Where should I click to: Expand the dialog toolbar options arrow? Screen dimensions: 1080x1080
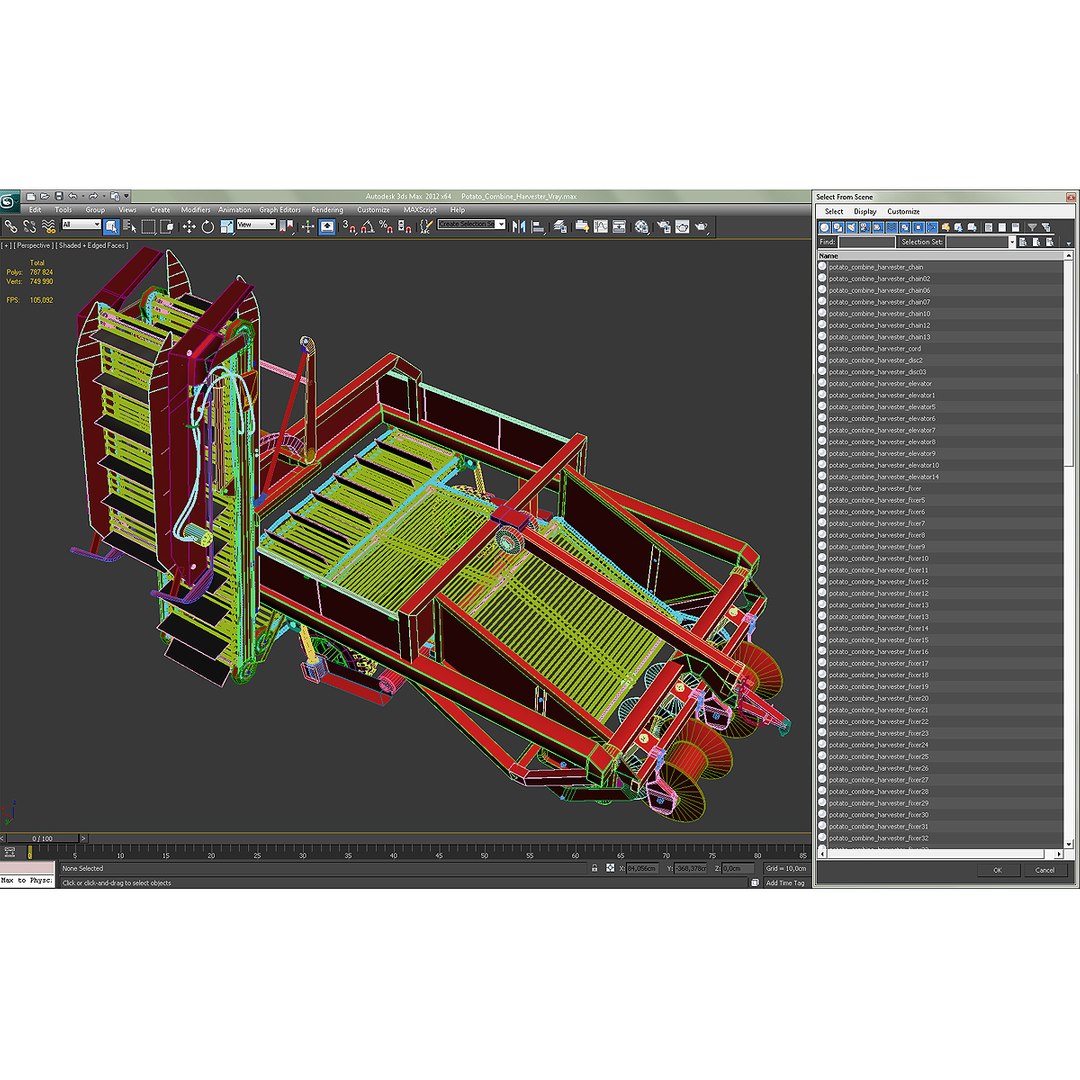pyautogui.click(x=1068, y=243)
